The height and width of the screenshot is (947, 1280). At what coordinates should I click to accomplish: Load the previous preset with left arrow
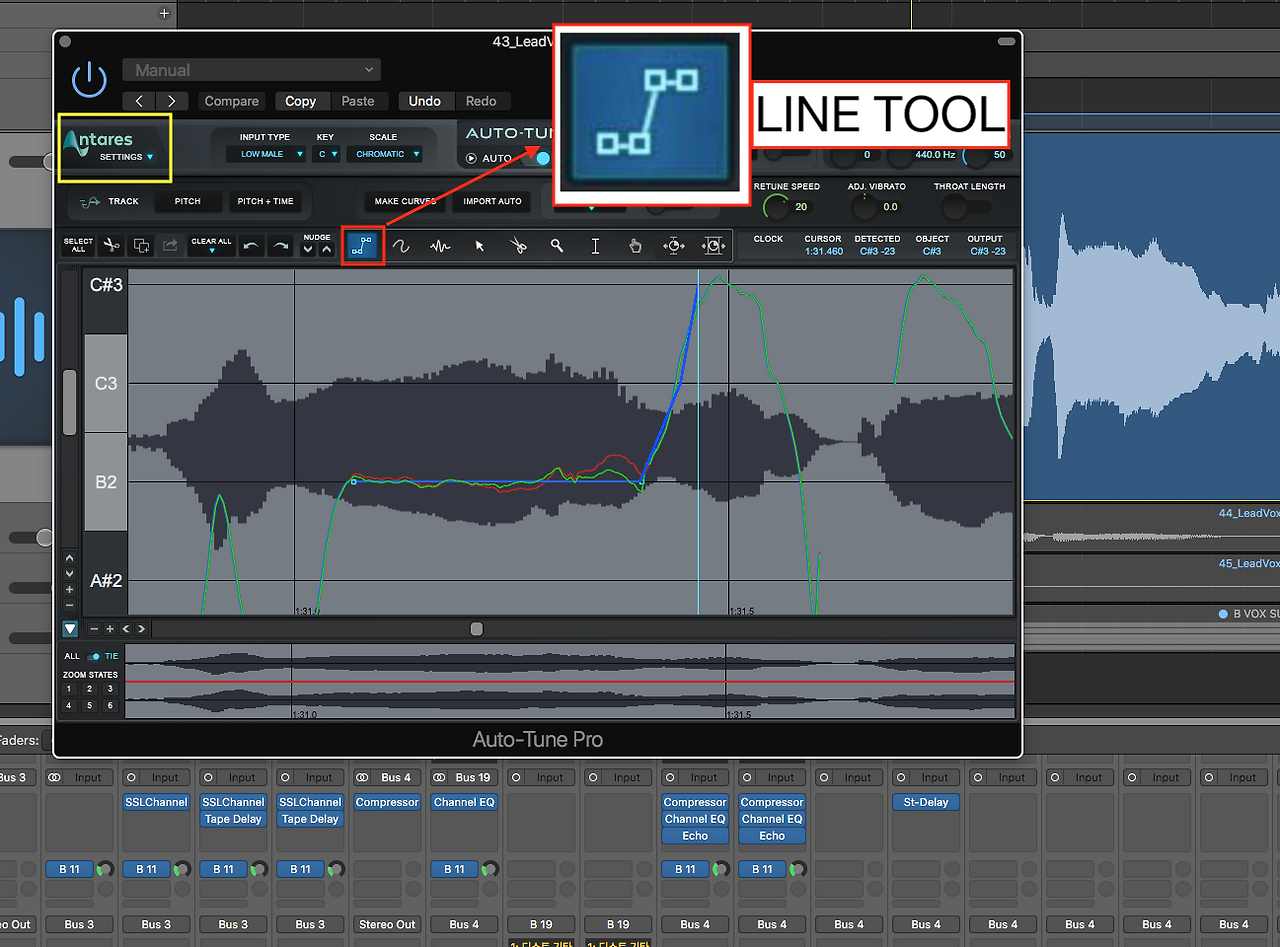click(139, 101)
